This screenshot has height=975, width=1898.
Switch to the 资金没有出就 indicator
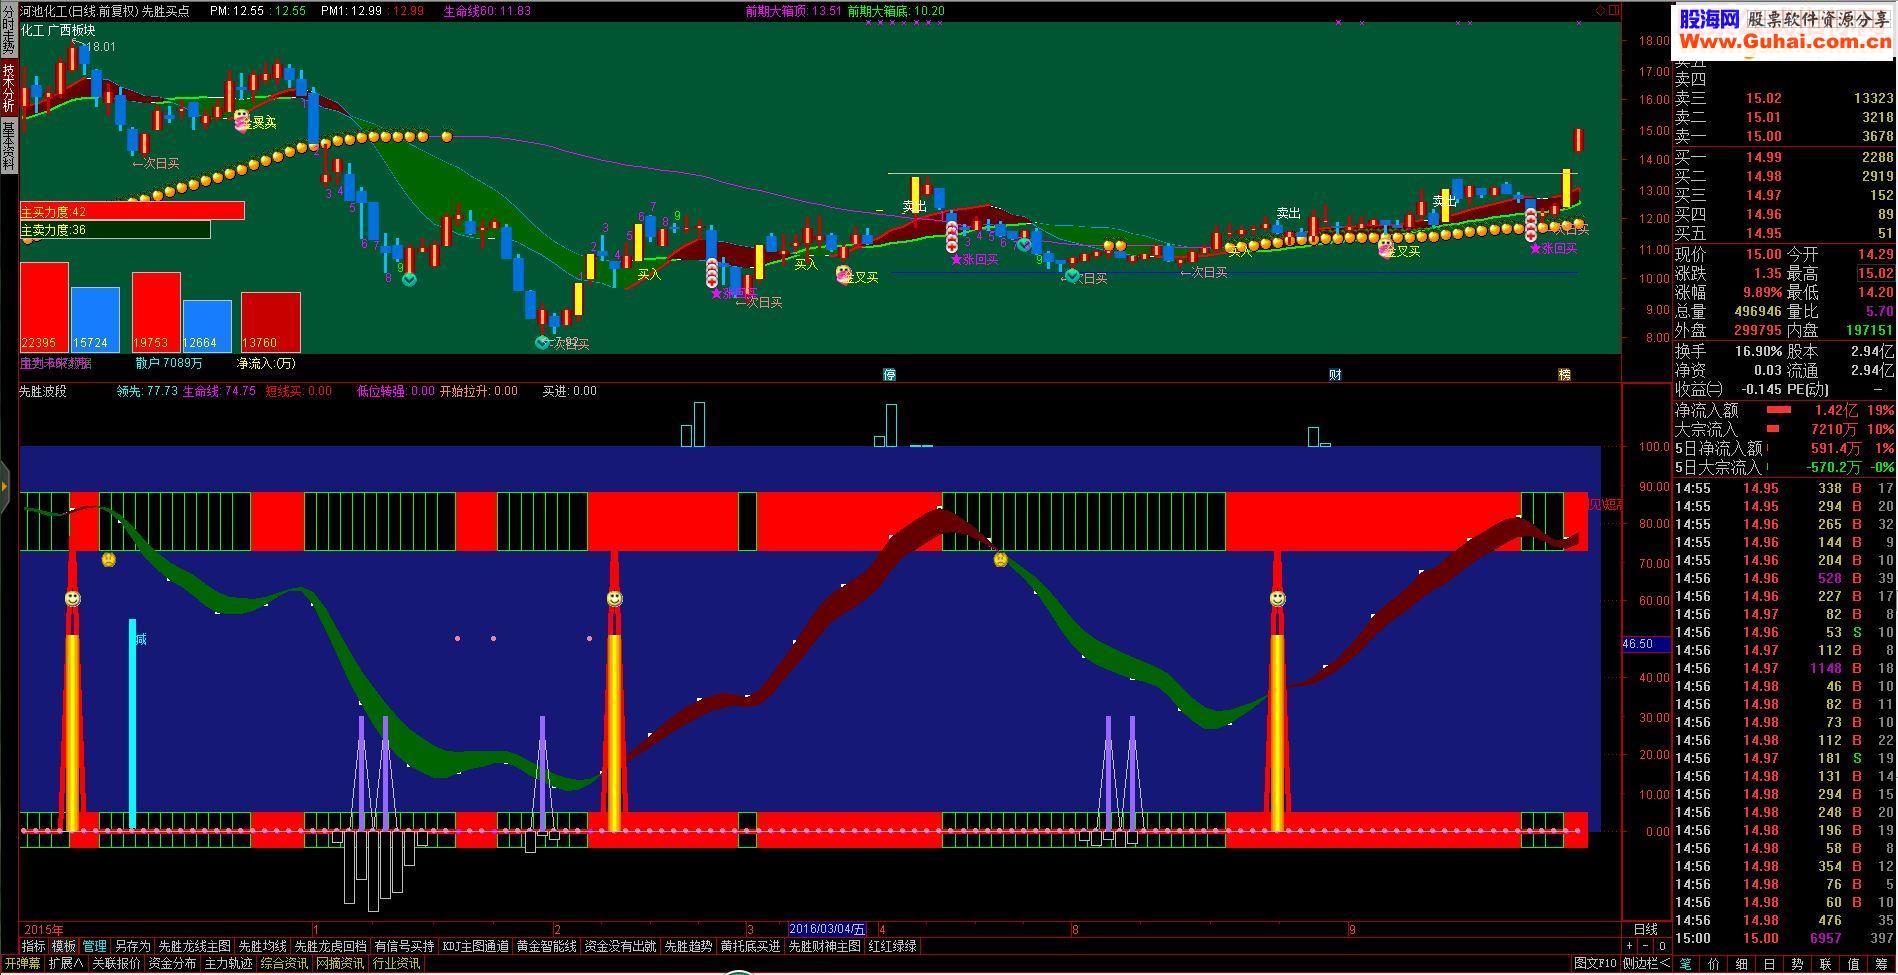click(621, 946)
